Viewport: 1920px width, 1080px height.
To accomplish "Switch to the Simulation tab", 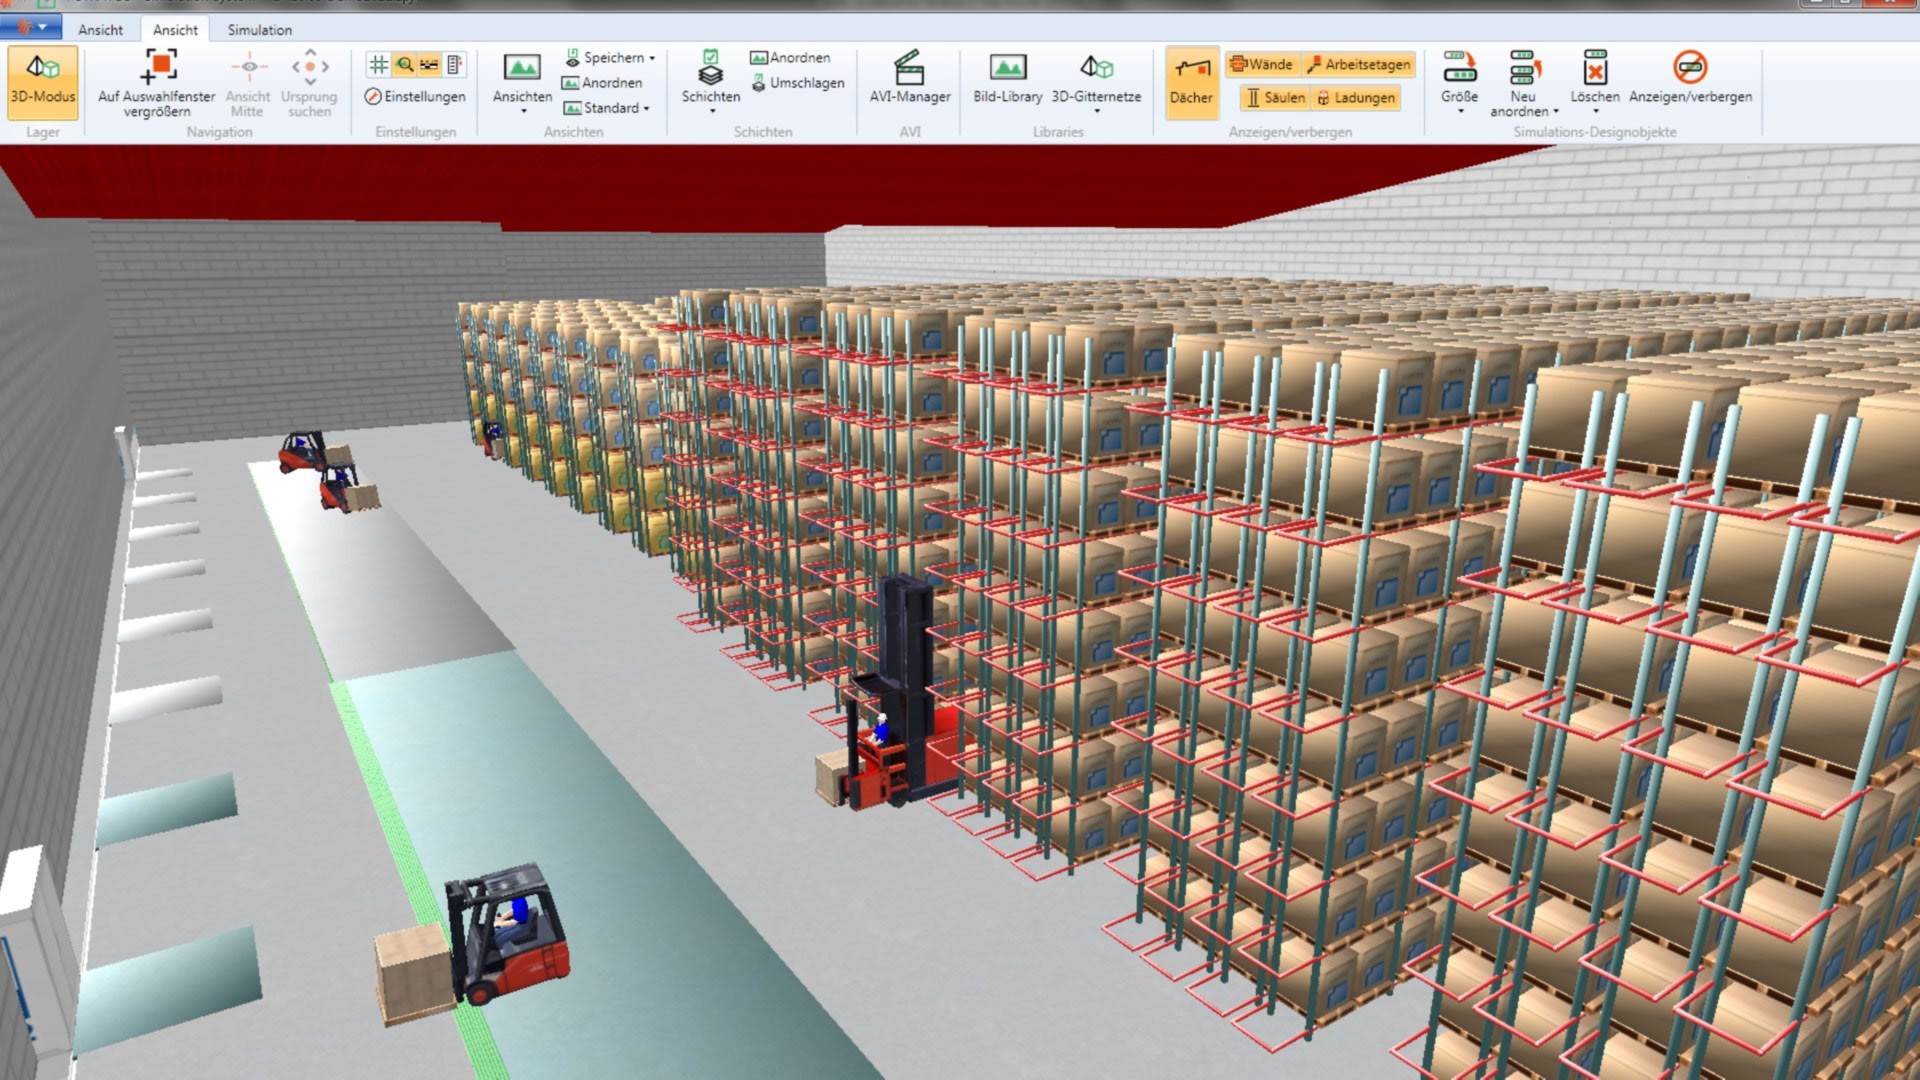I will pos(259,30).
